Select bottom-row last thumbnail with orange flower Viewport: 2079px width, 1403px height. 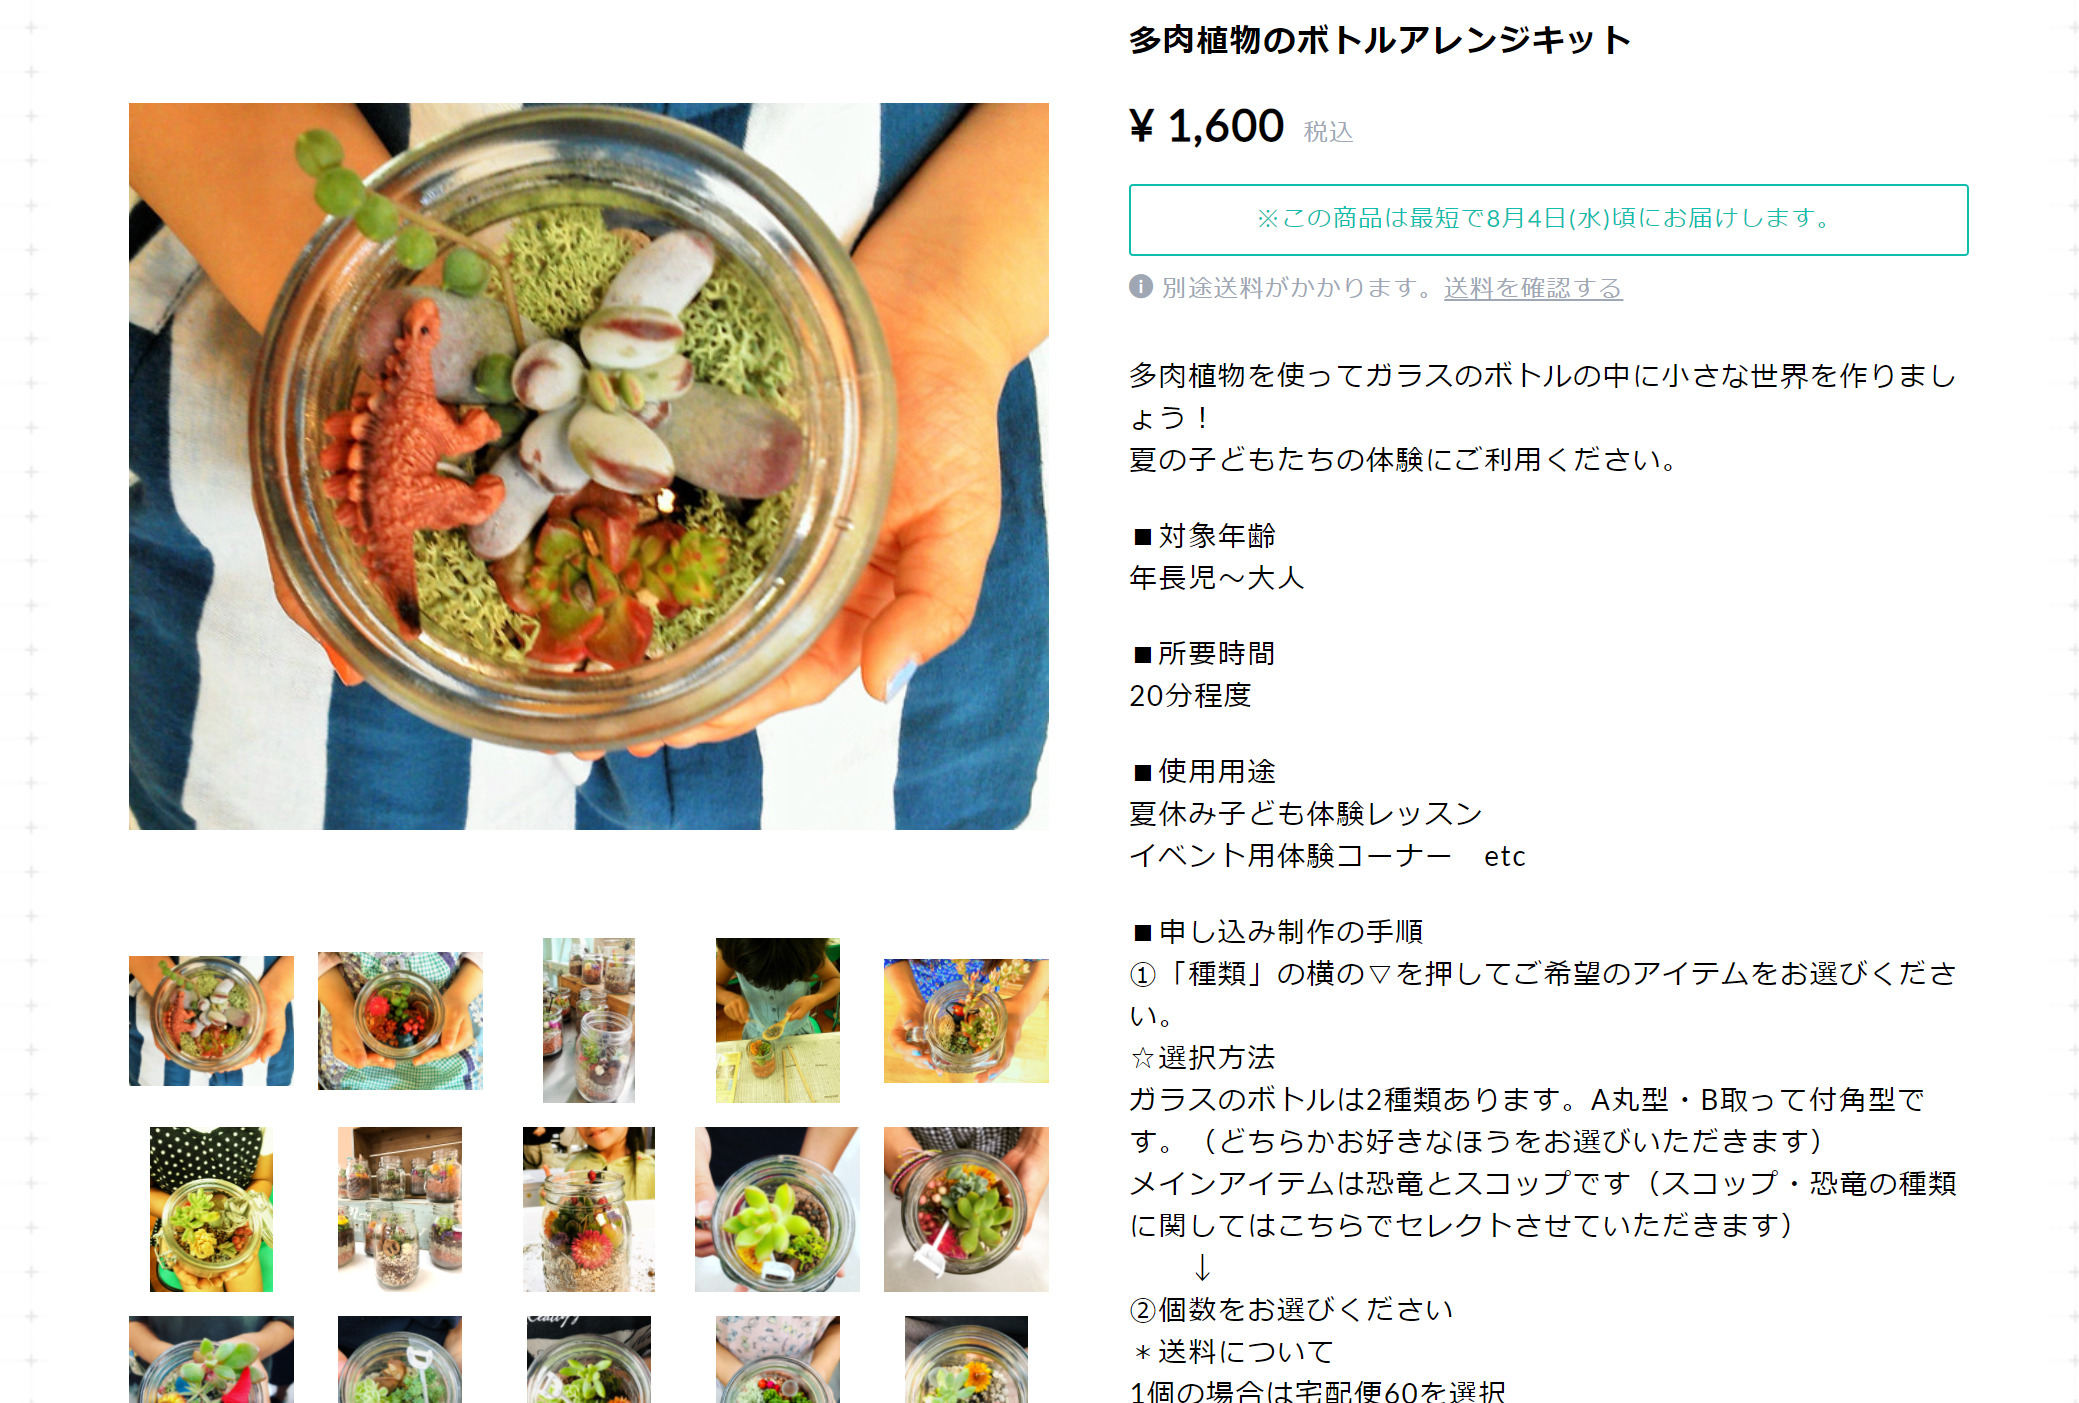(966, 1359)
